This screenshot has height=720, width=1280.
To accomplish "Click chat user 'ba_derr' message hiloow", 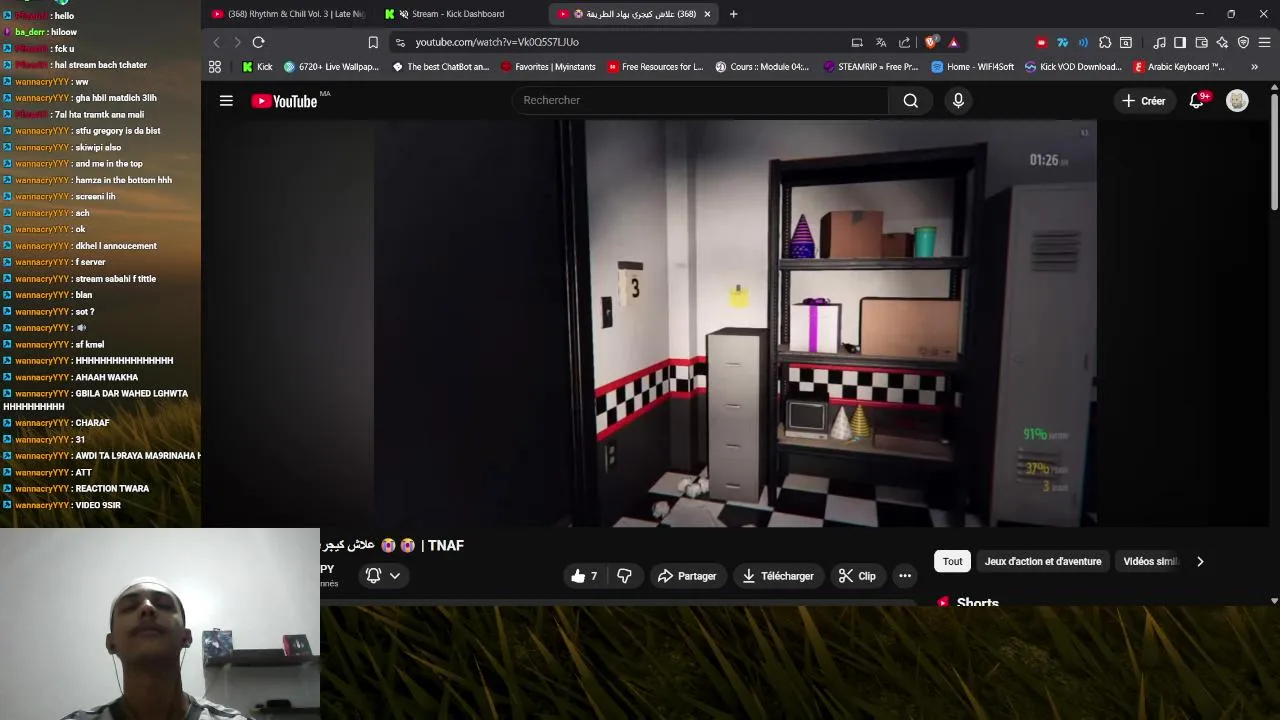I will (x=40, y=32).
